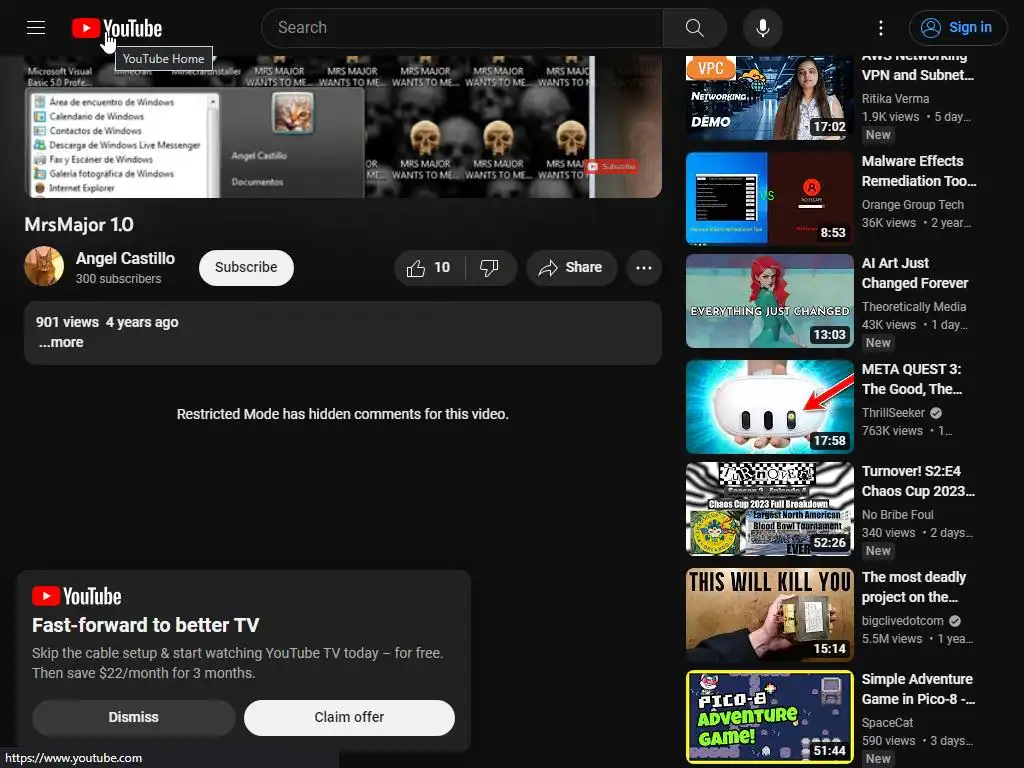
Task: Open VPN and Subnet networking demo thumbnail
Action: point(769,97)
